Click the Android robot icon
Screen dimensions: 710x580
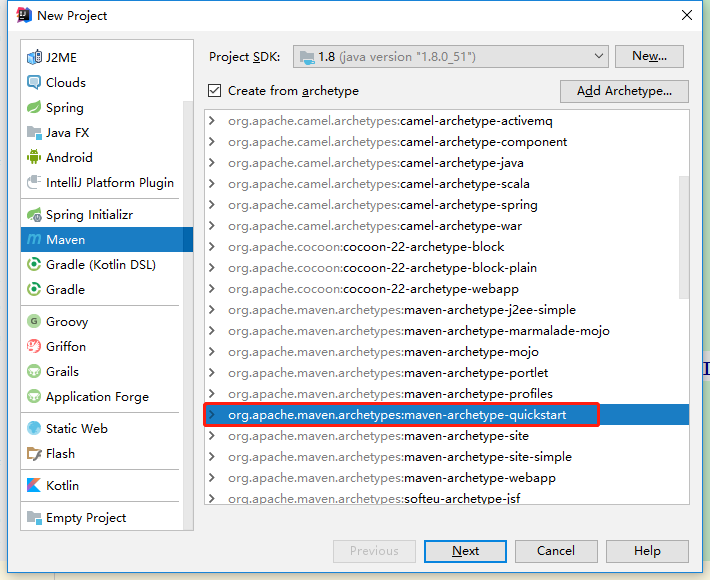tap(34, 158)
